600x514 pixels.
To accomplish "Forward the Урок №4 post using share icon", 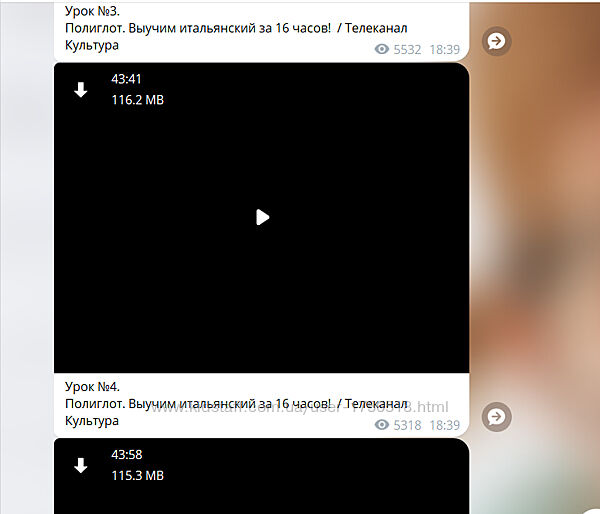I will coord(496,416).
